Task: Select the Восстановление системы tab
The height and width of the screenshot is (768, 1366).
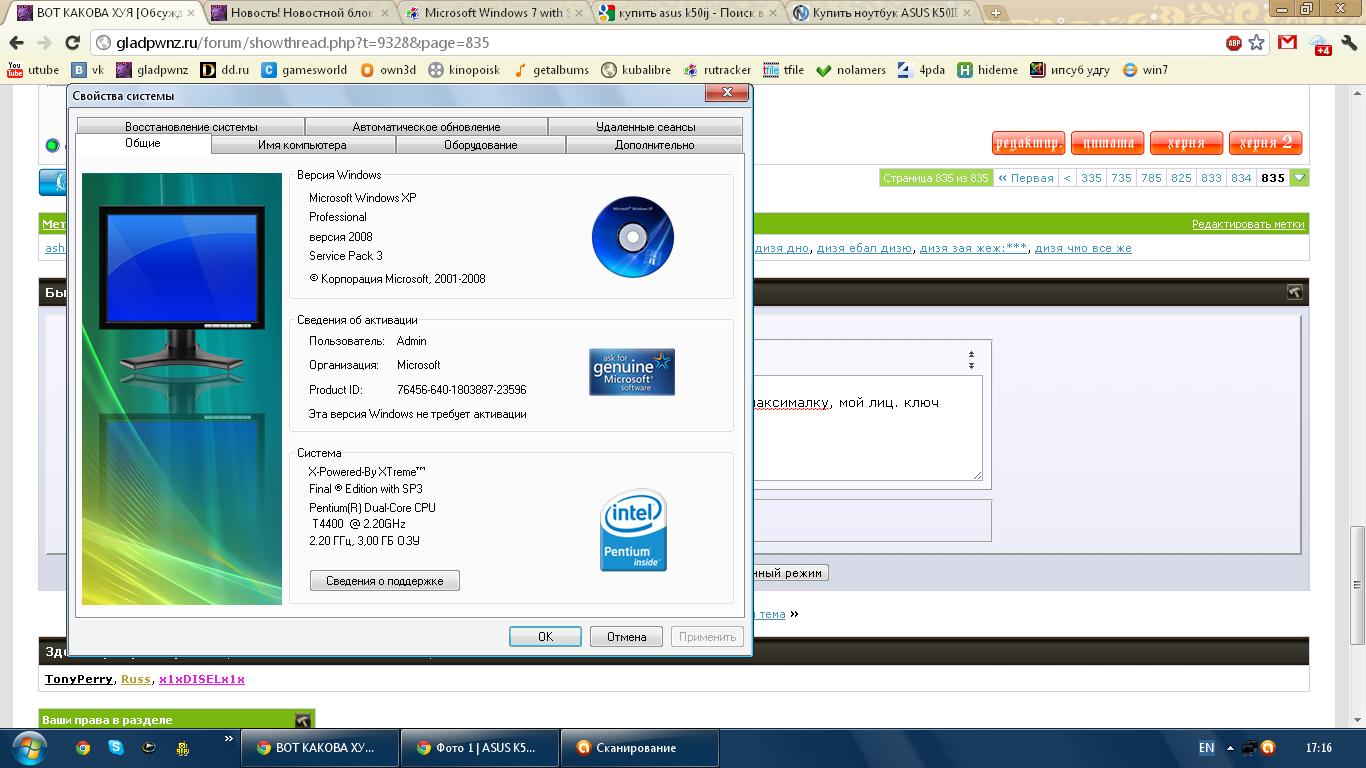Action: point(191,127)
